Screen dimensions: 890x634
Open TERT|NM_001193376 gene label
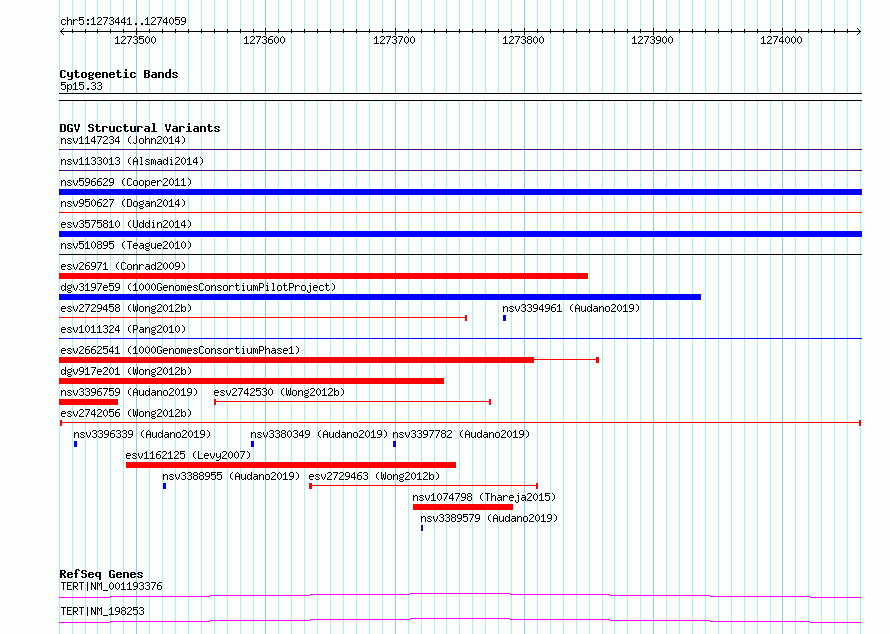111,586
